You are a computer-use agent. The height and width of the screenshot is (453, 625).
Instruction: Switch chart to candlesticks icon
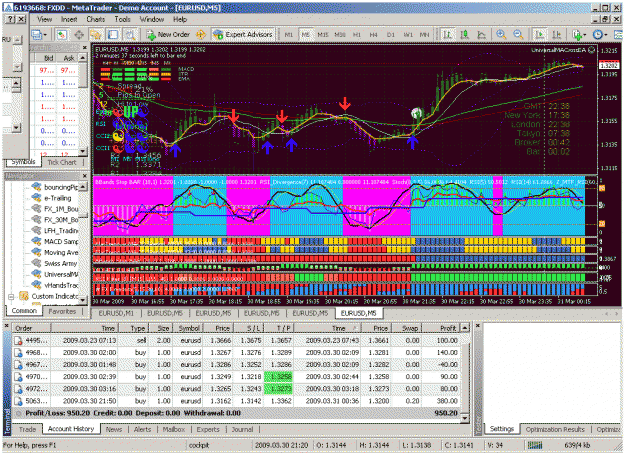[464, 35]
